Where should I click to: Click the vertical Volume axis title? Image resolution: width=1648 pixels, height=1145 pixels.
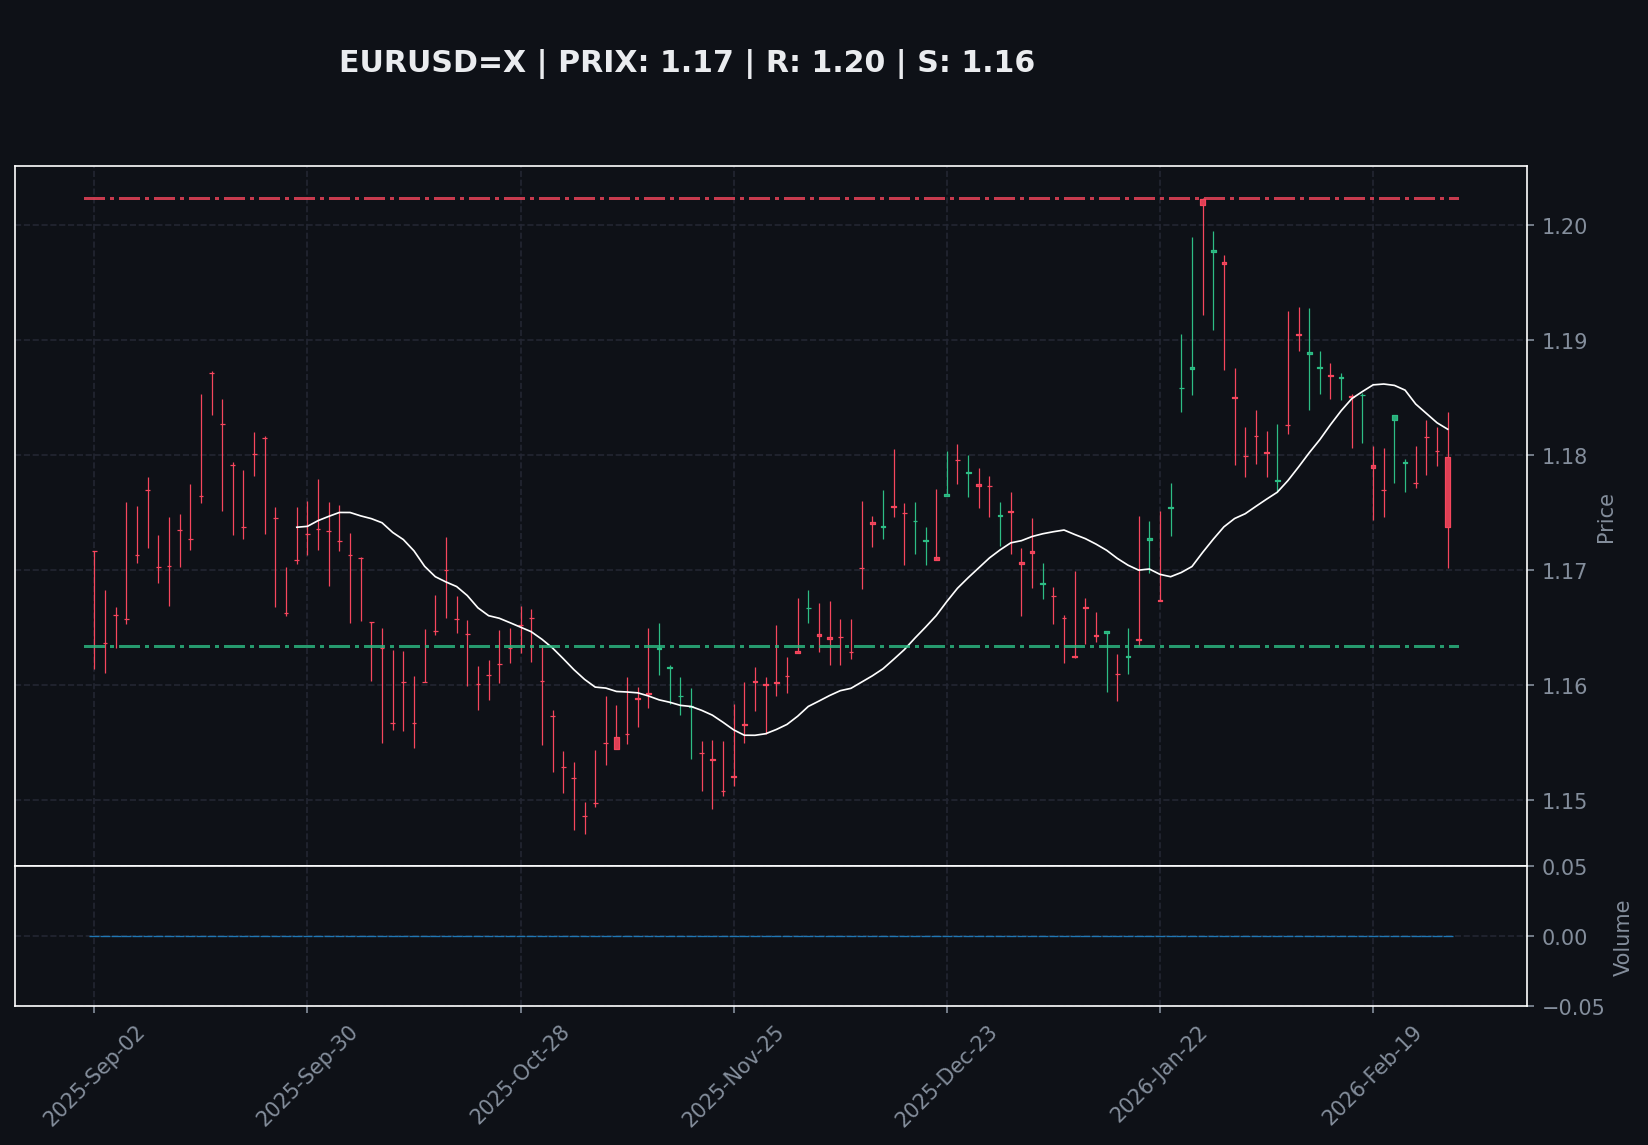tap(1621, 937)
